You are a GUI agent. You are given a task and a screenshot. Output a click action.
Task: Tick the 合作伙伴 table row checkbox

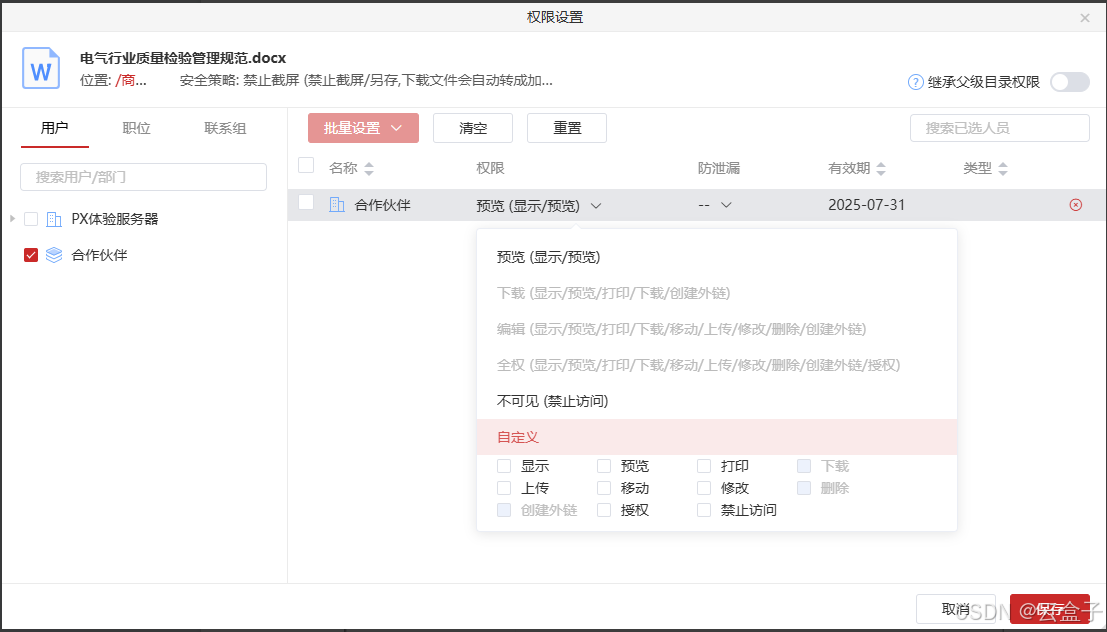[x=306, y=202]
